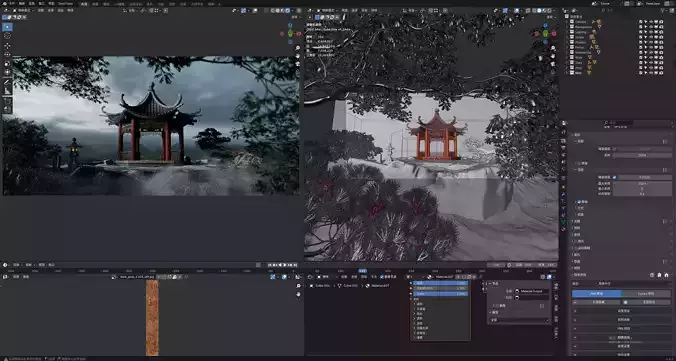Screen dimensions: 676x361
Task: Click the blue Z axis on left viewport gizmo
Action: 290,25
